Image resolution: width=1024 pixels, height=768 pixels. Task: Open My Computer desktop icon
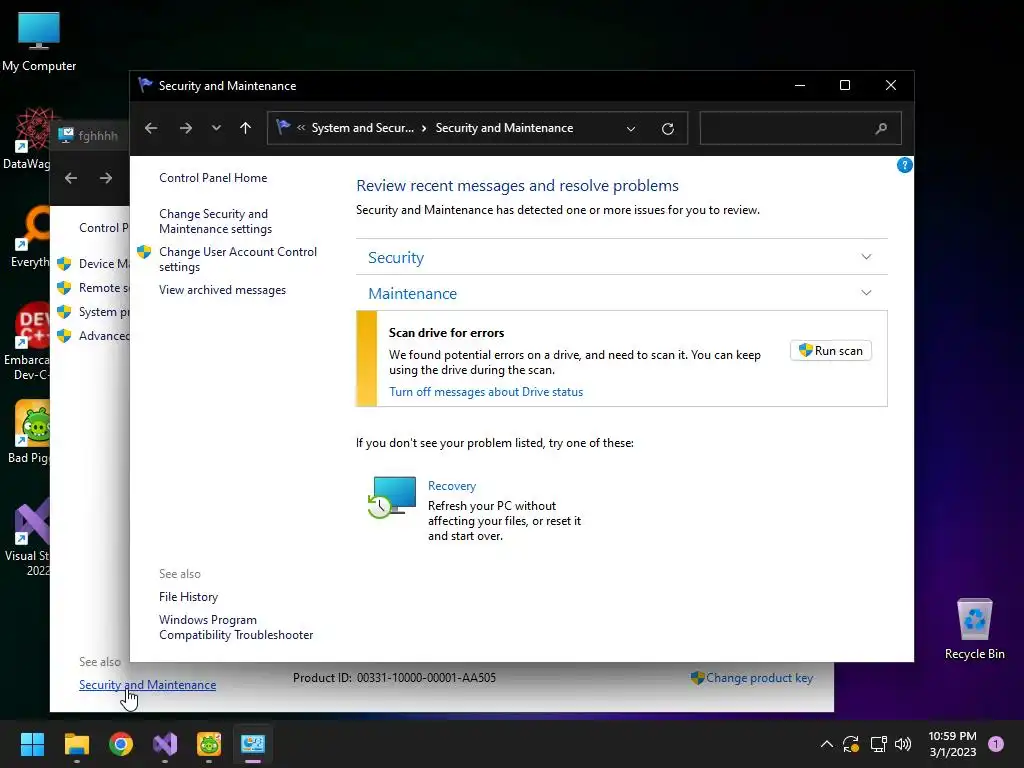(39, 42)
